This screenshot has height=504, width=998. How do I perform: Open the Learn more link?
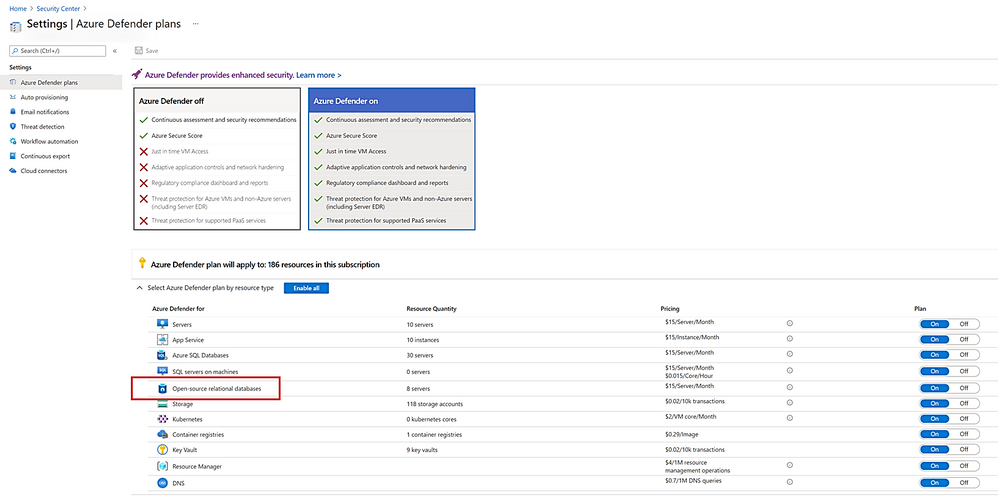pyautogui.click(x=318, y=75)
